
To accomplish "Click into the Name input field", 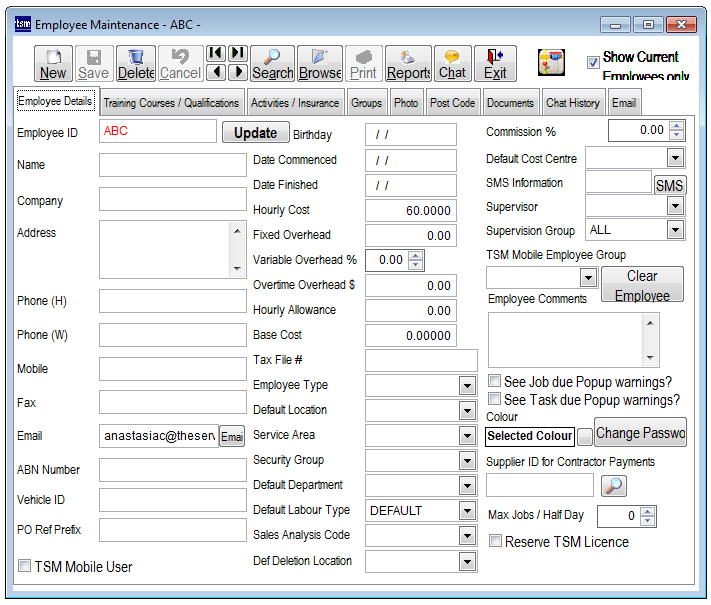I will click(x=172, y=165).
